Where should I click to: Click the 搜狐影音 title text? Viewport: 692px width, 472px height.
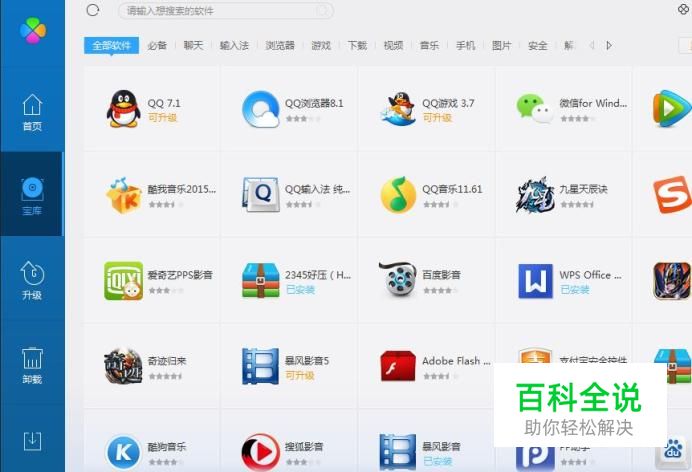[x=304, y=446]
